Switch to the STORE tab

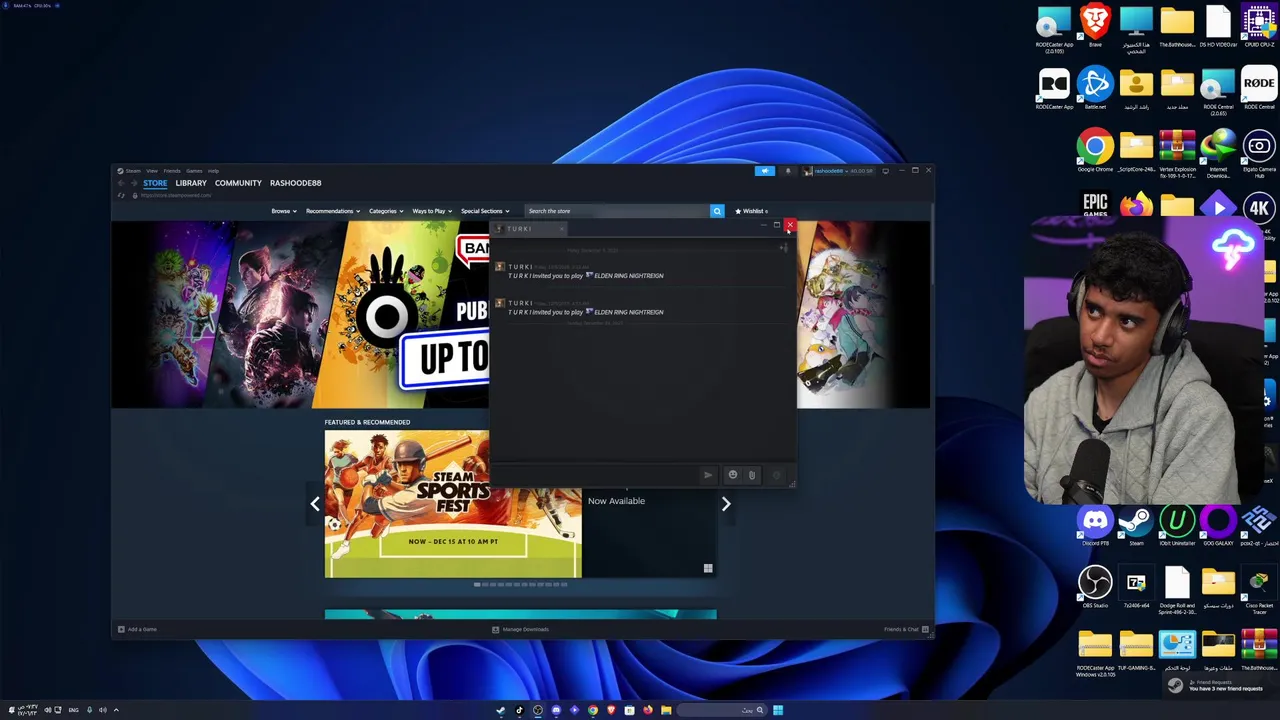coord(155,183)
